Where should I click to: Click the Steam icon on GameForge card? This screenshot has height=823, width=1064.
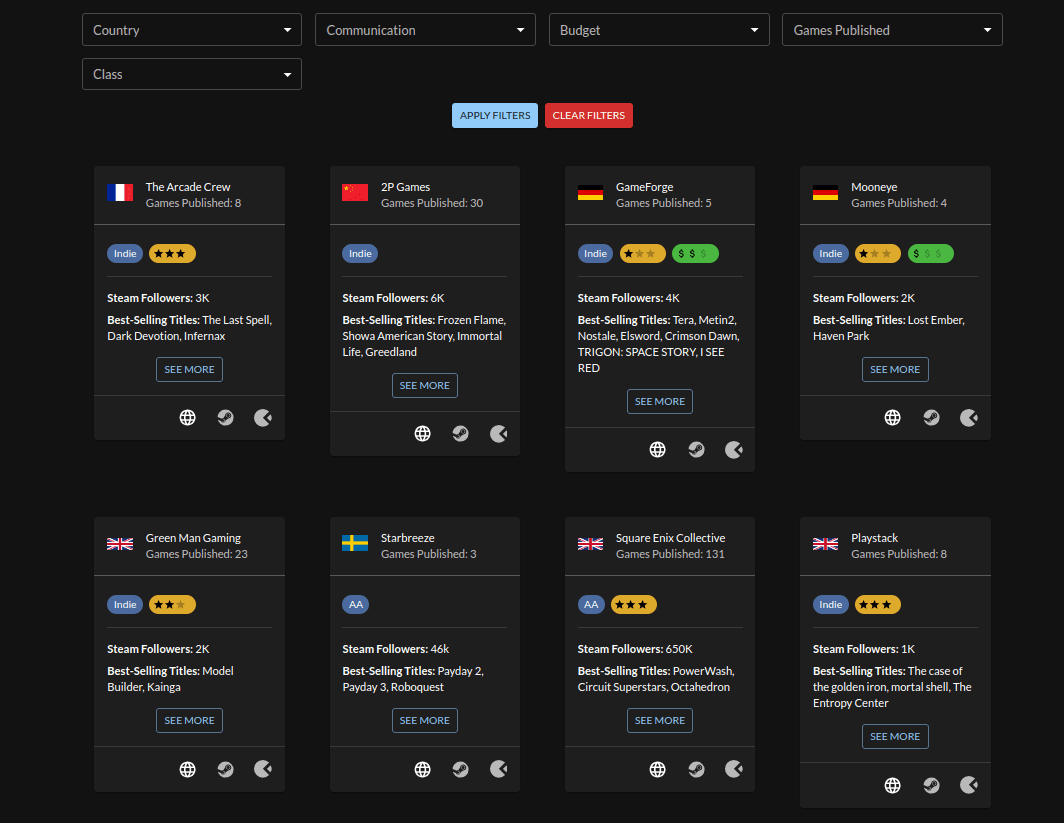(696, 450)
